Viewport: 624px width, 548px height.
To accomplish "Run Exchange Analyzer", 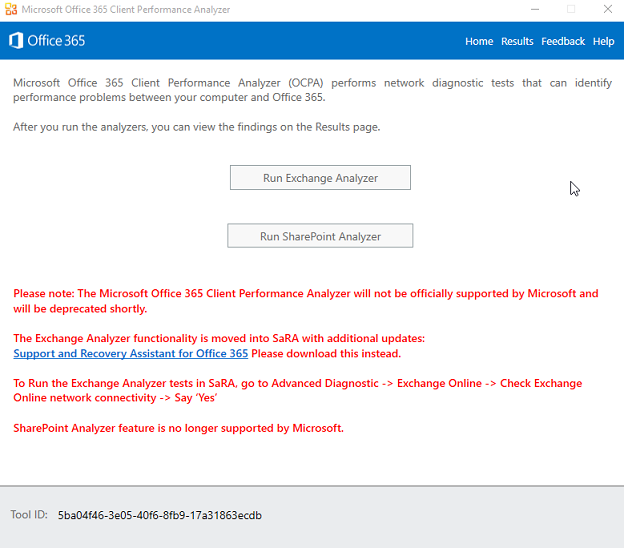I will tap(320, 177).
